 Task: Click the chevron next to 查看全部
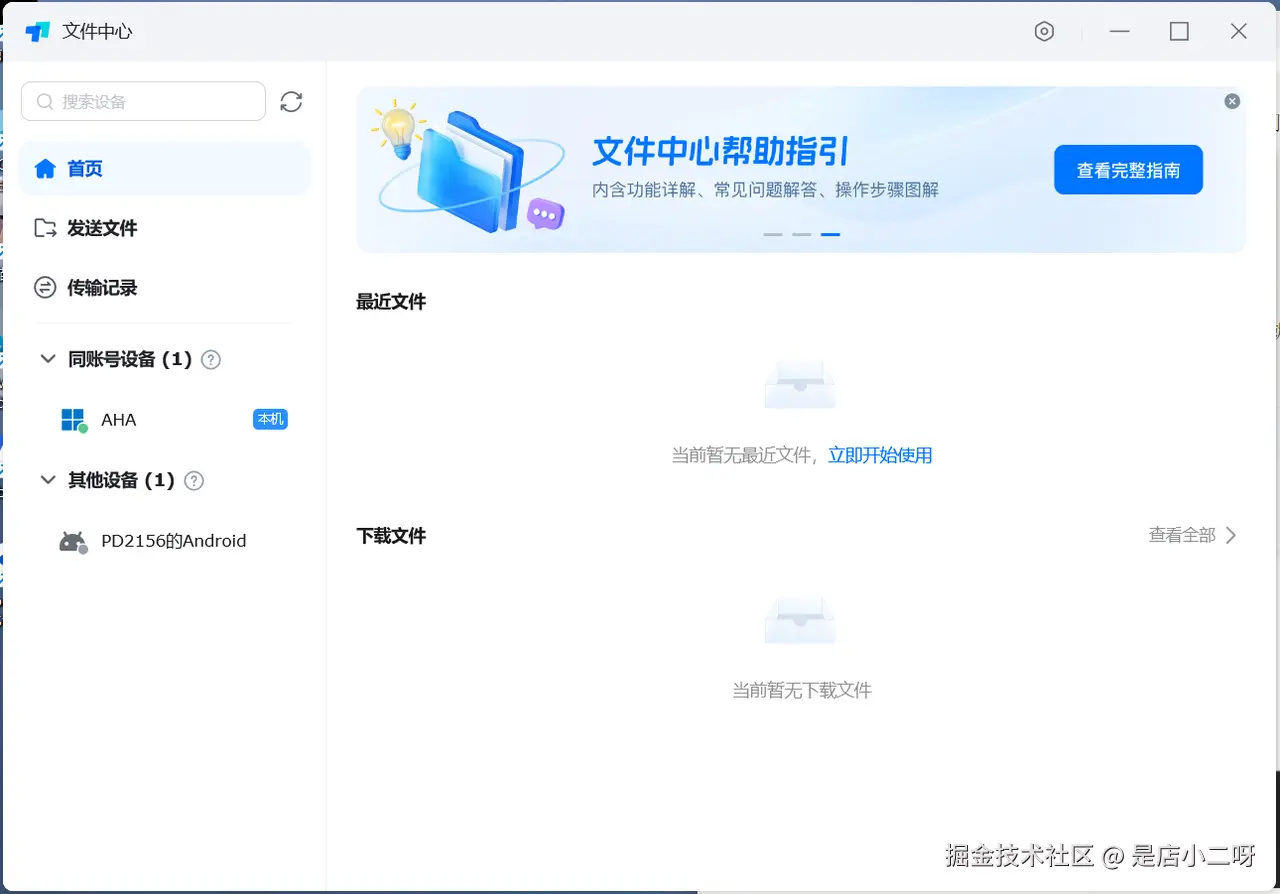[1231, 535]
